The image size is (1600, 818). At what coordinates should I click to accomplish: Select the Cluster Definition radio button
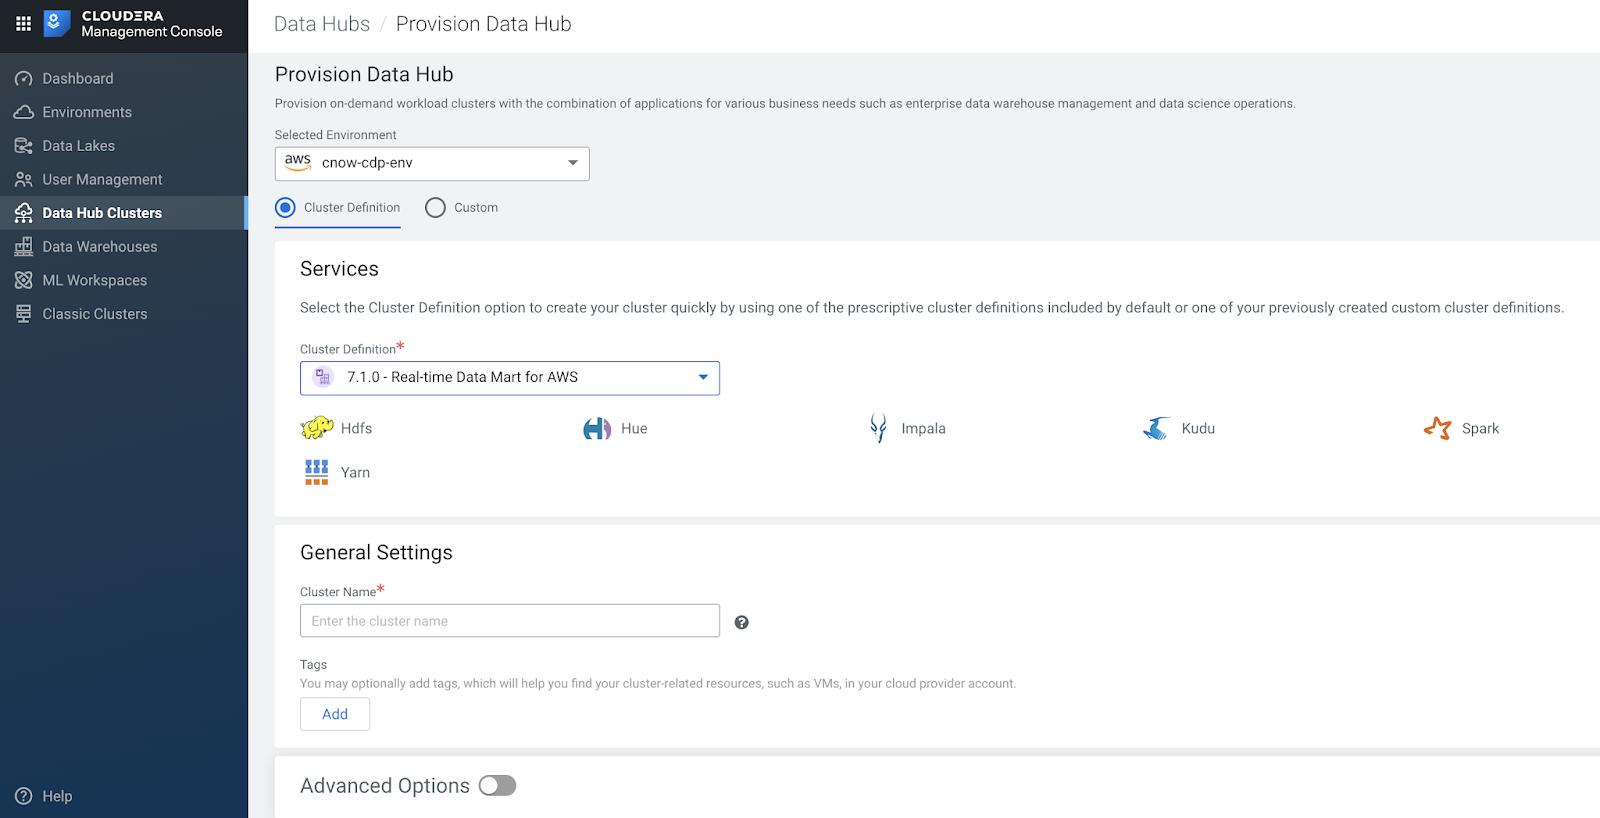(x=286, y=208)
